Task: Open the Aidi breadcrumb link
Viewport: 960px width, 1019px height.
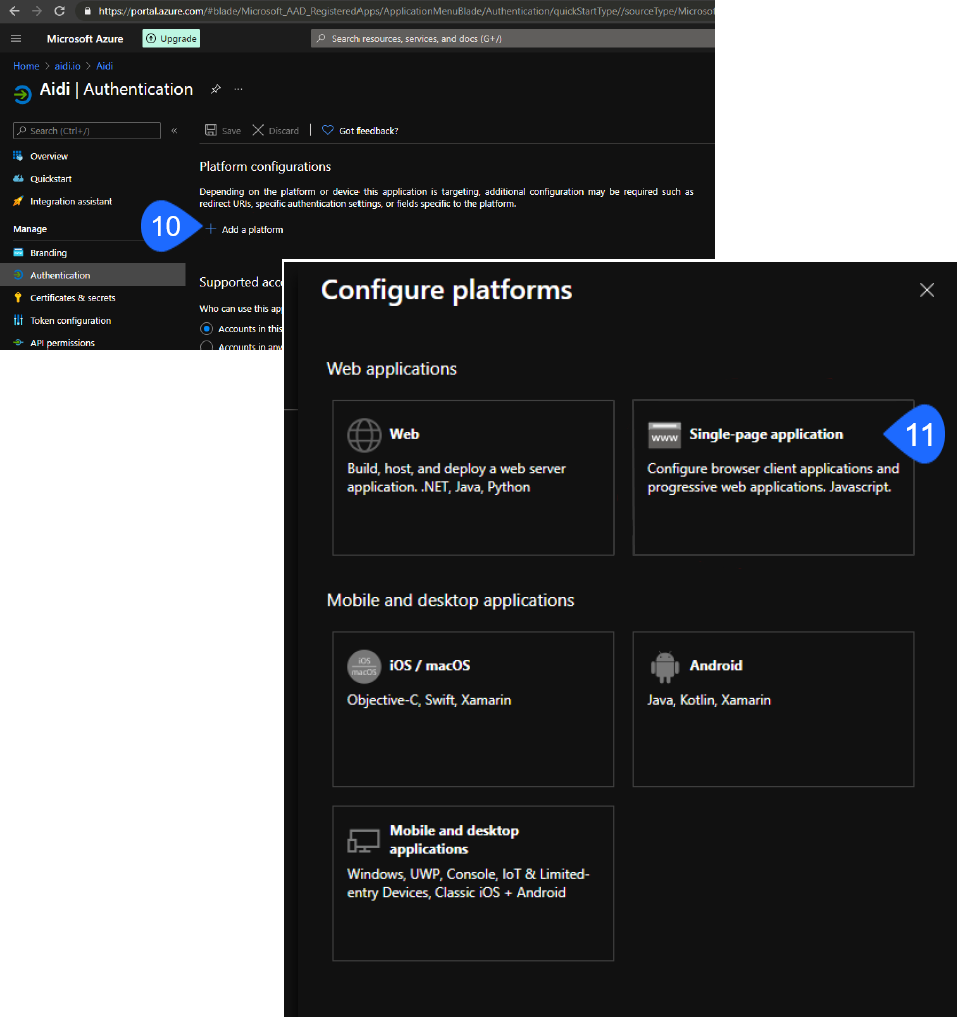Action: click(x=105, y=66)
